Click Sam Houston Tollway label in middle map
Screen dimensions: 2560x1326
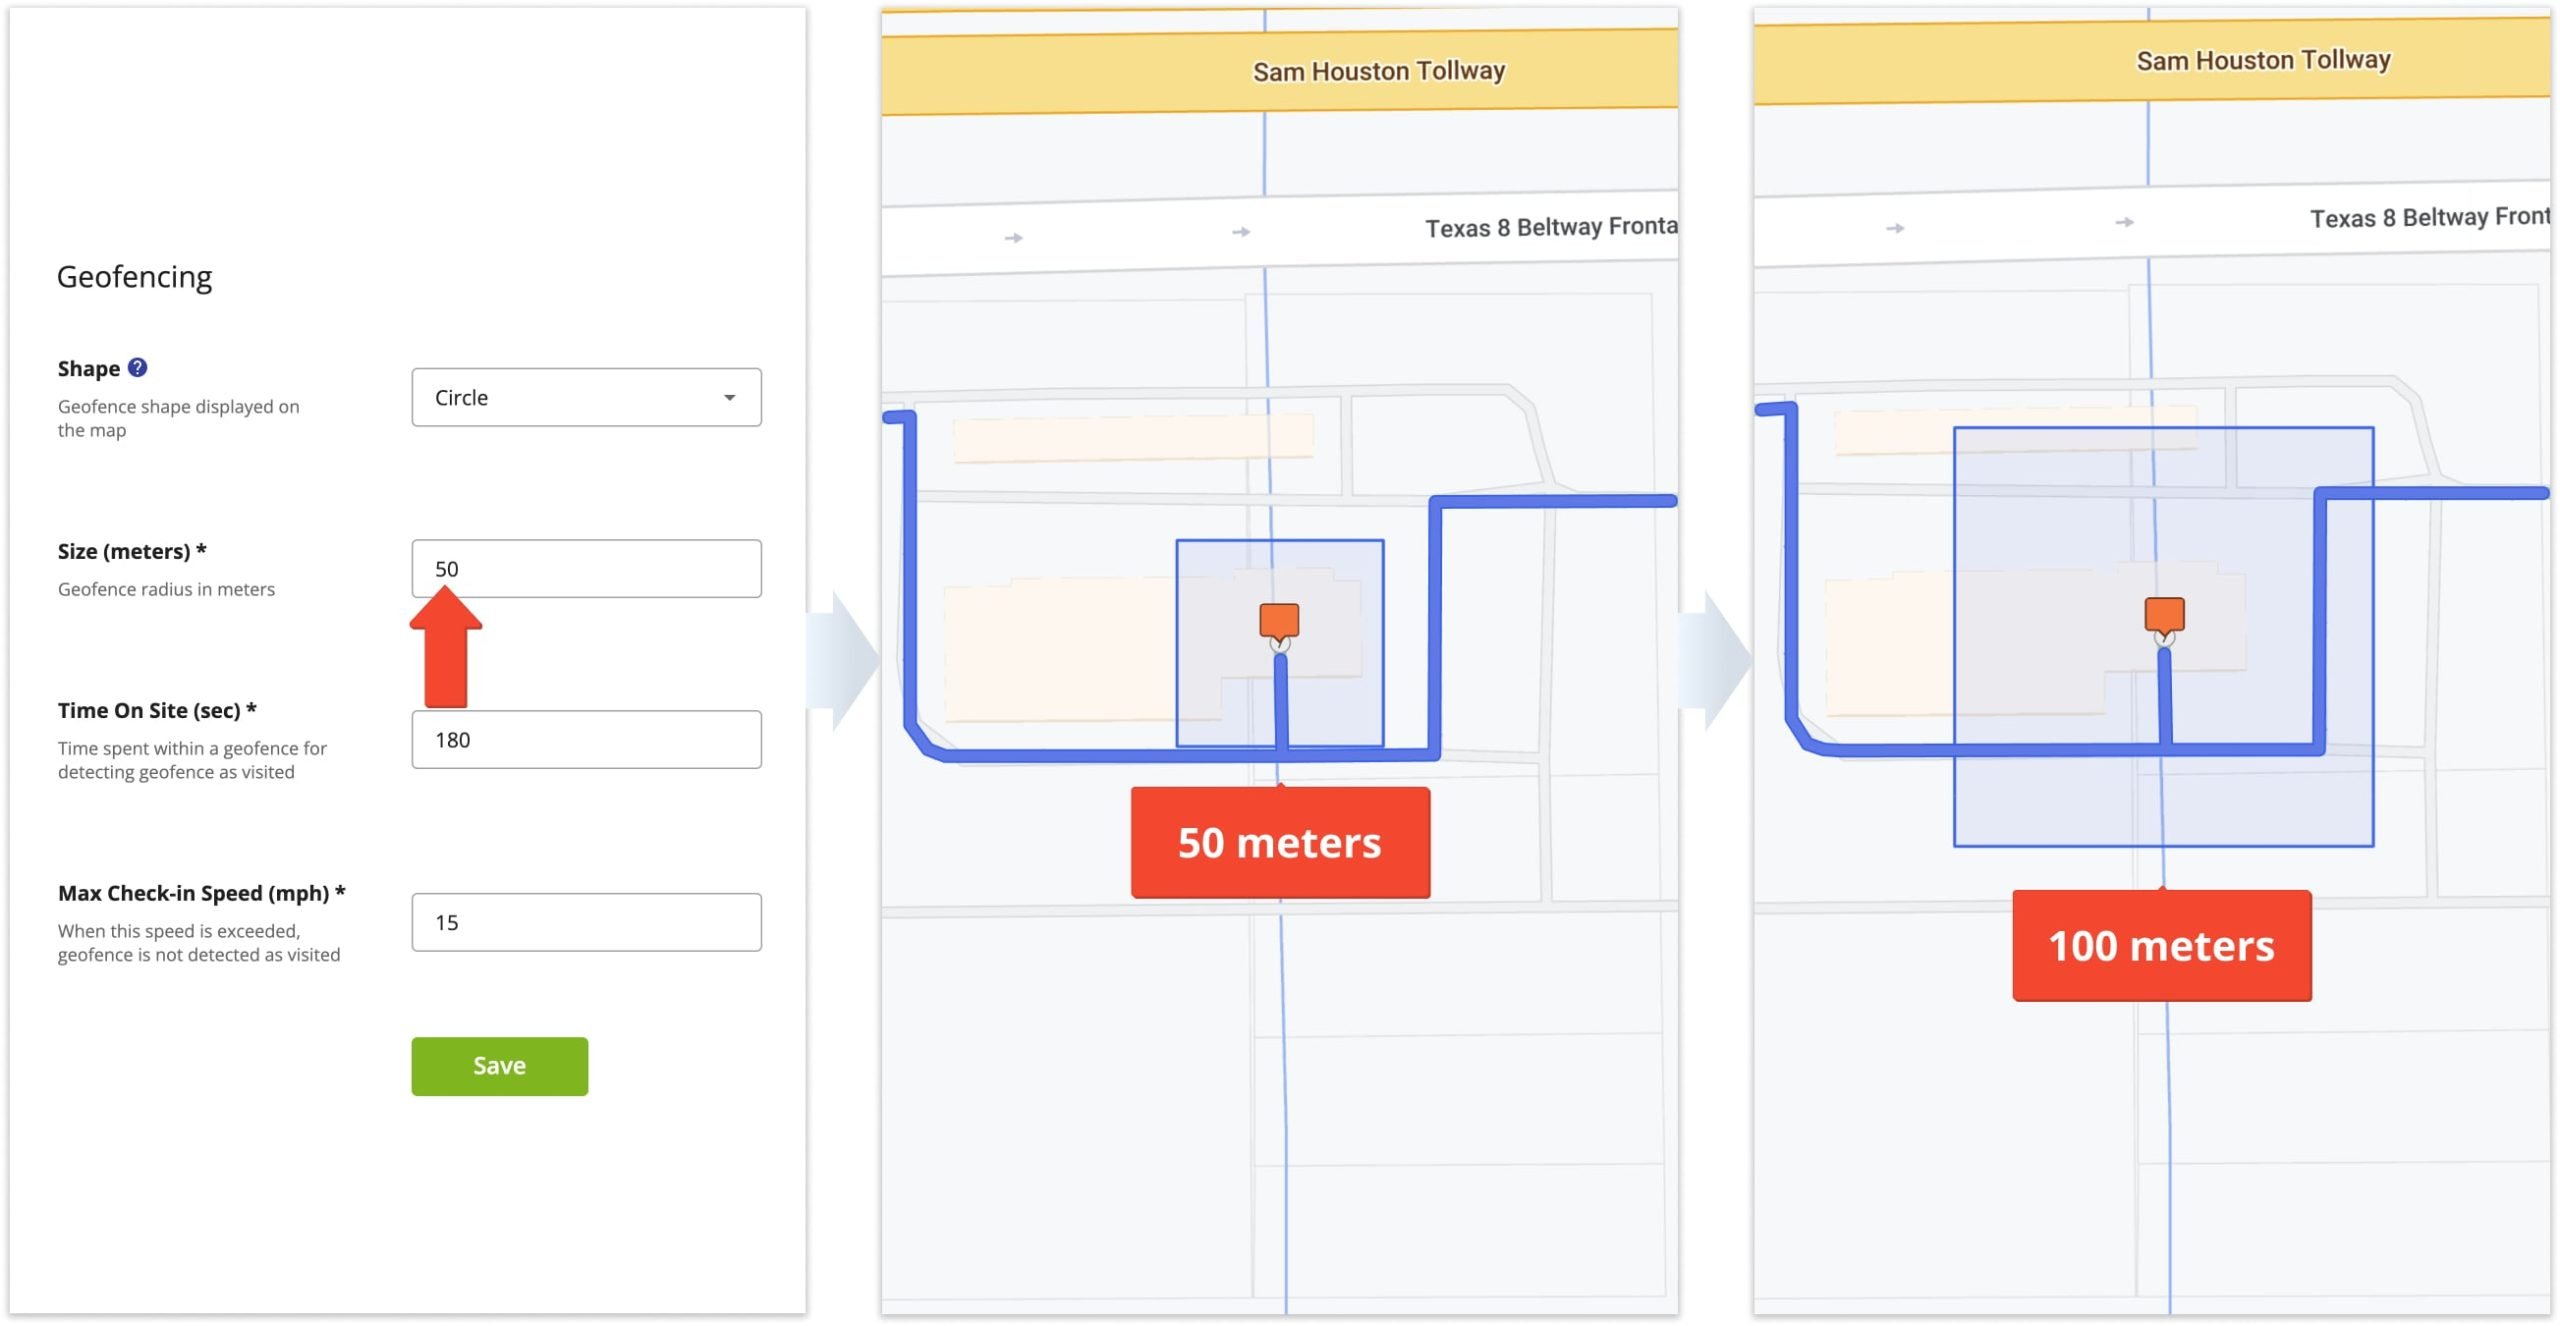(1379, 71)
